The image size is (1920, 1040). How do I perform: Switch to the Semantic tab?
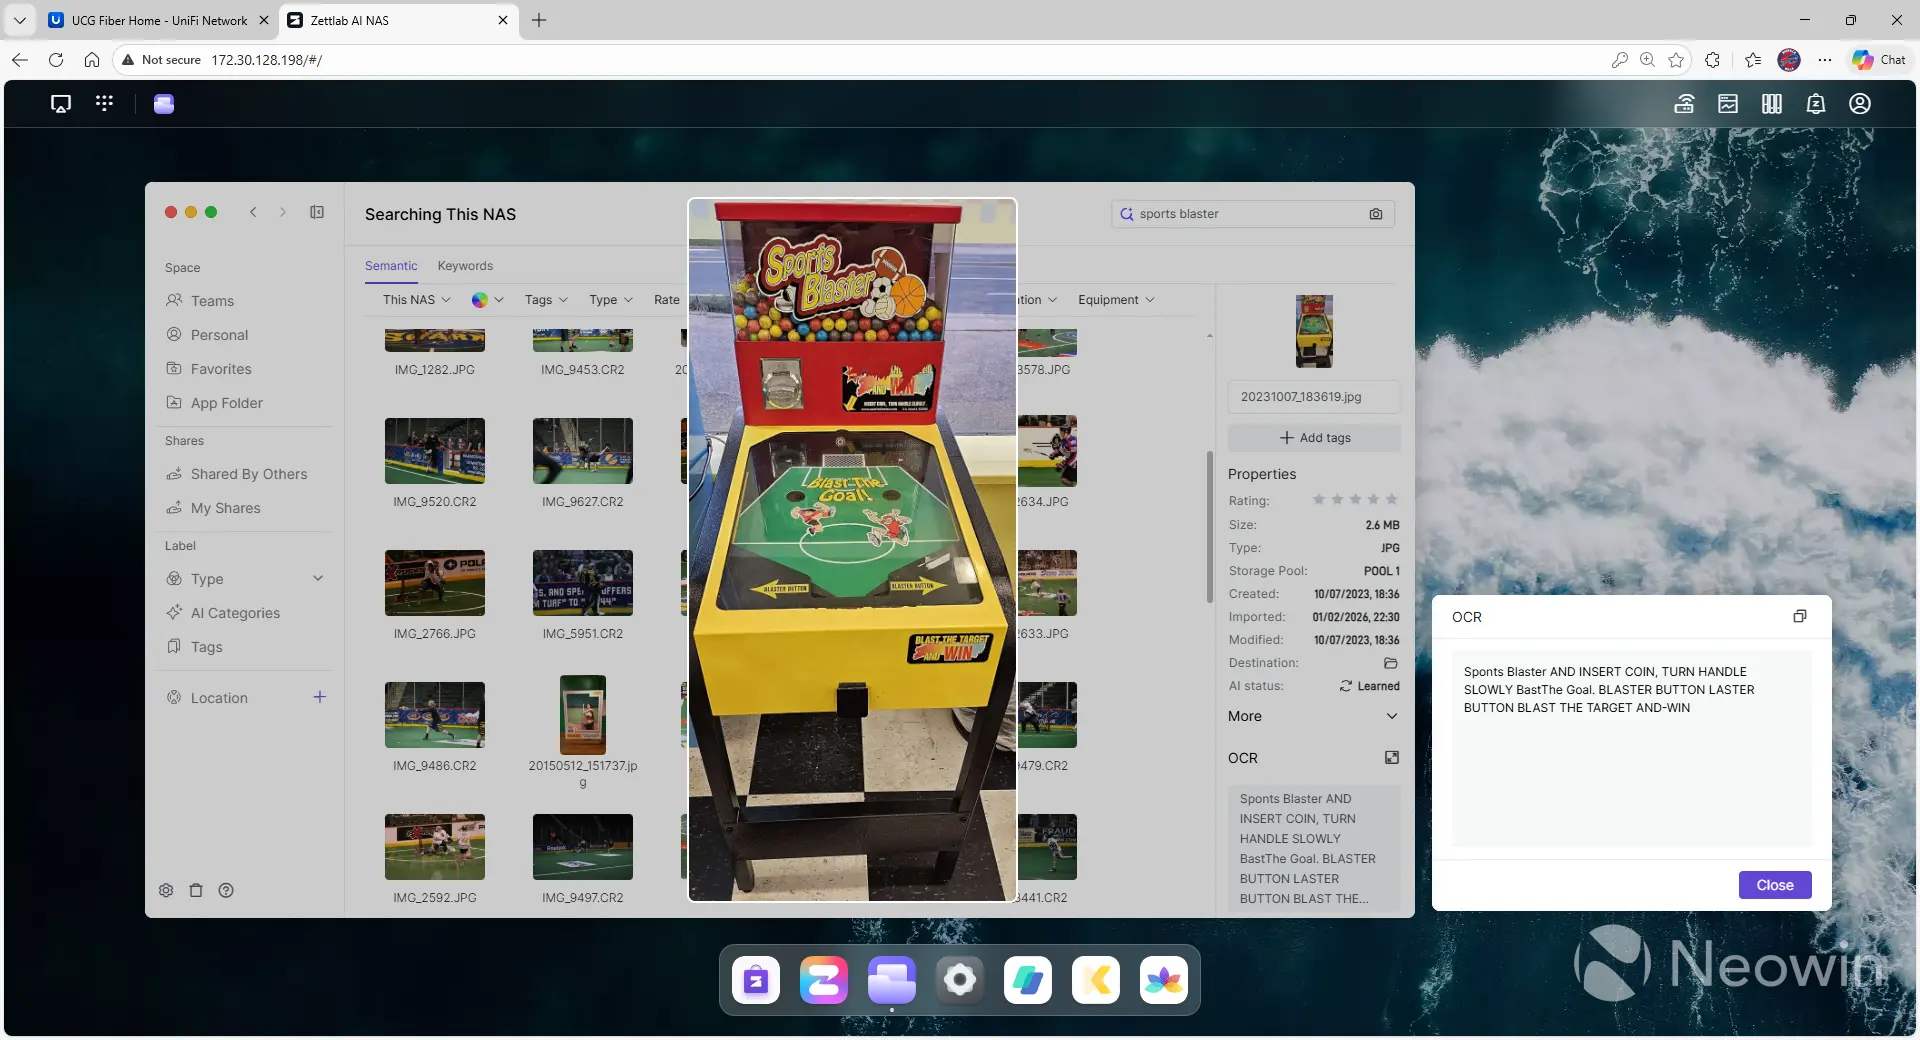point(391,266)
